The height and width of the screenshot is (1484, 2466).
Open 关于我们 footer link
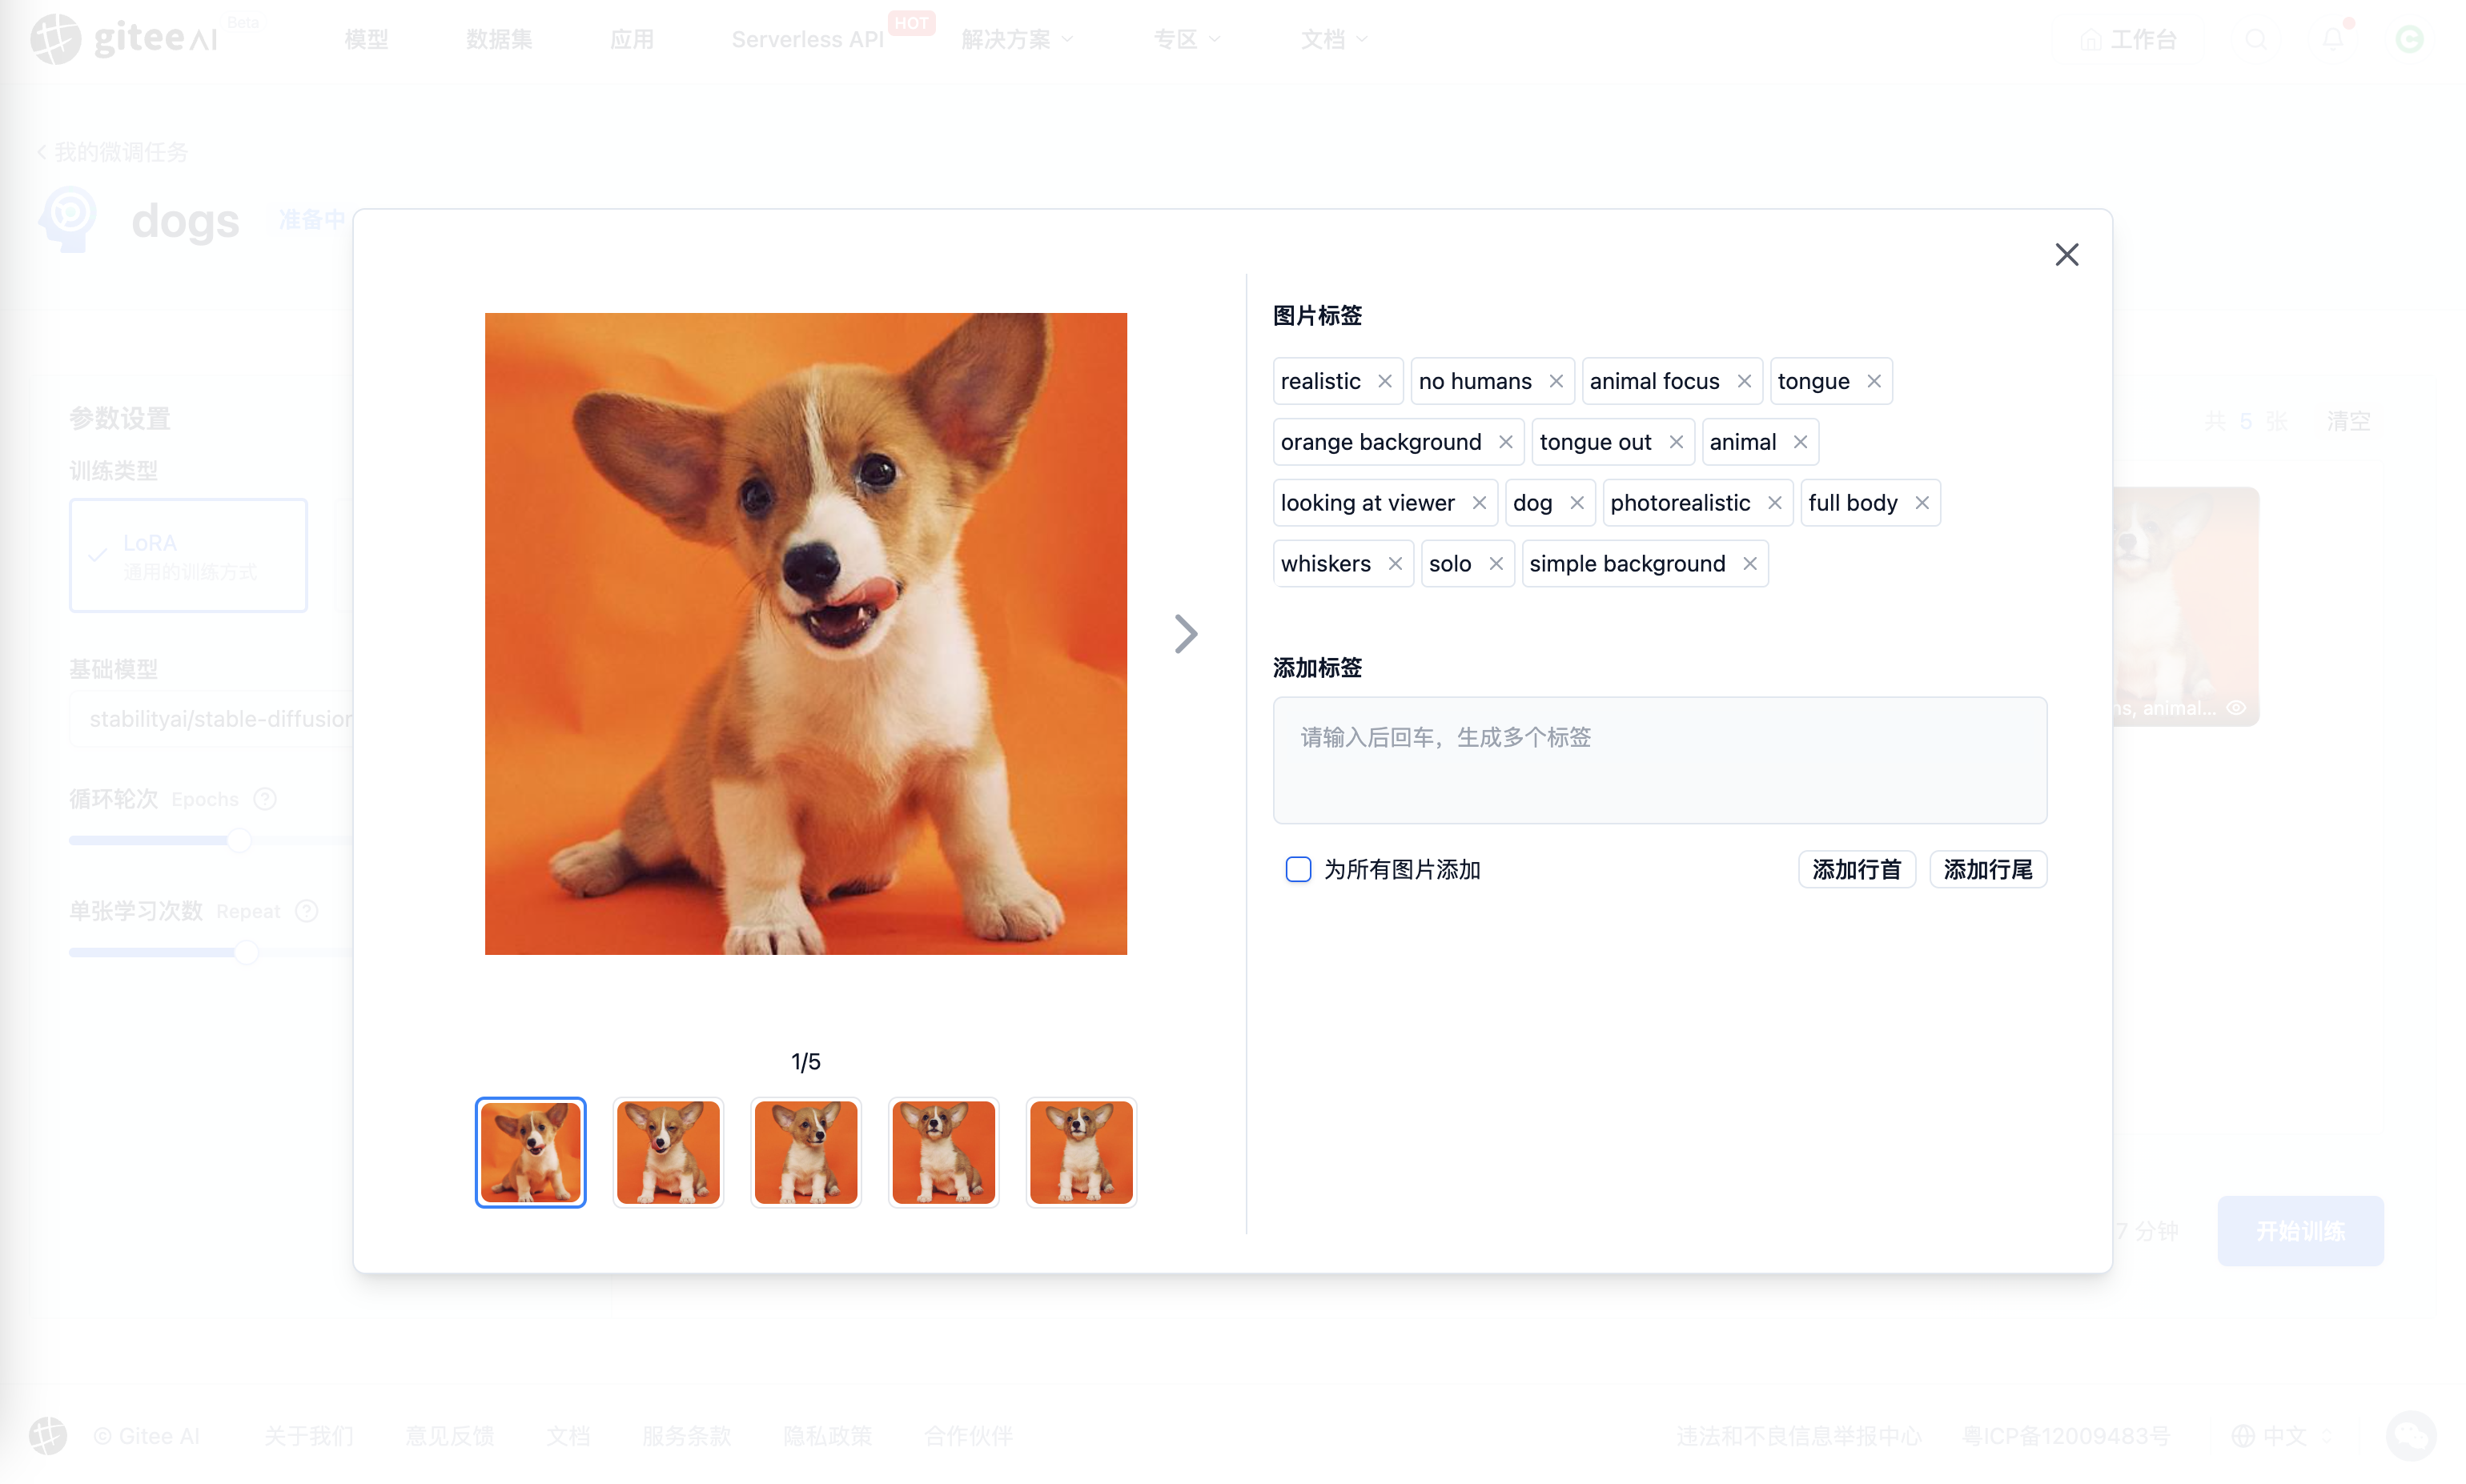[x=309, y=1436]
